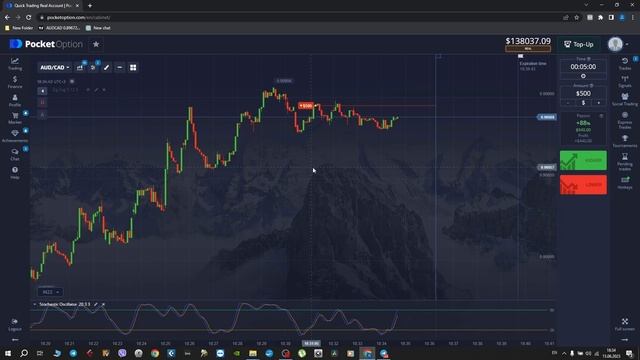The image size is (640, 360).
Task: Click the open $500 trade marker on chart
Action: pyautogui.click(x=306, y=106)
